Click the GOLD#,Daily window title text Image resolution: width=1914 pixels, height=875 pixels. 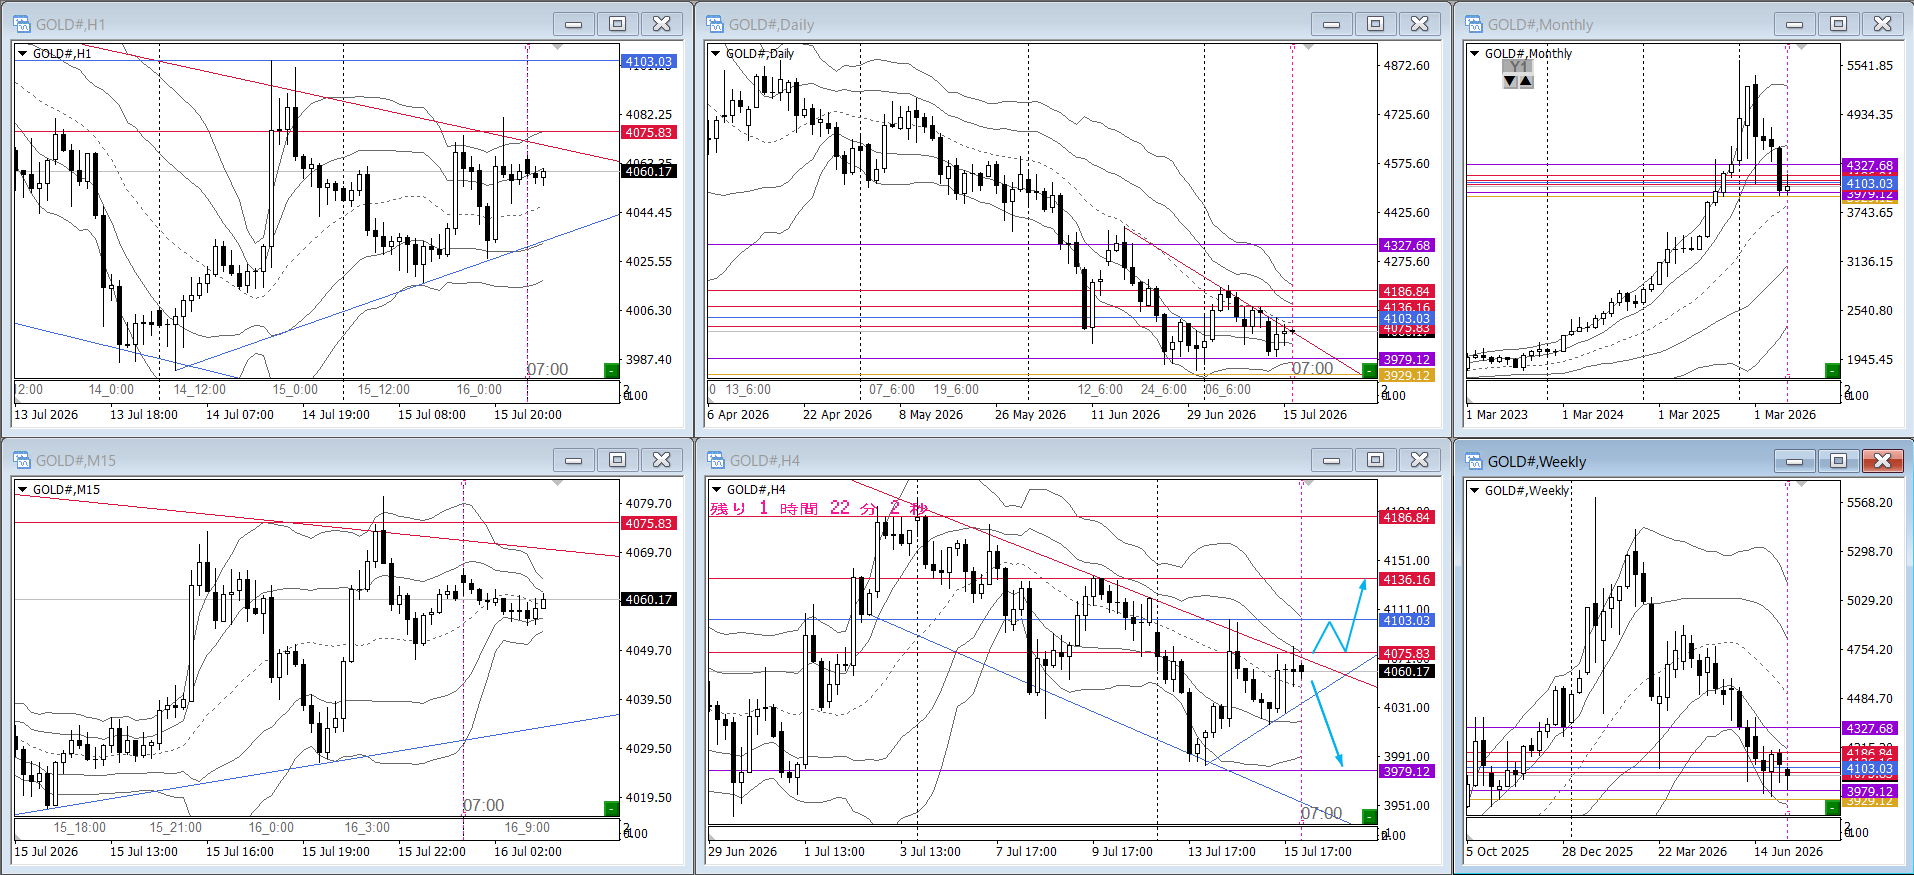[771, 24]
